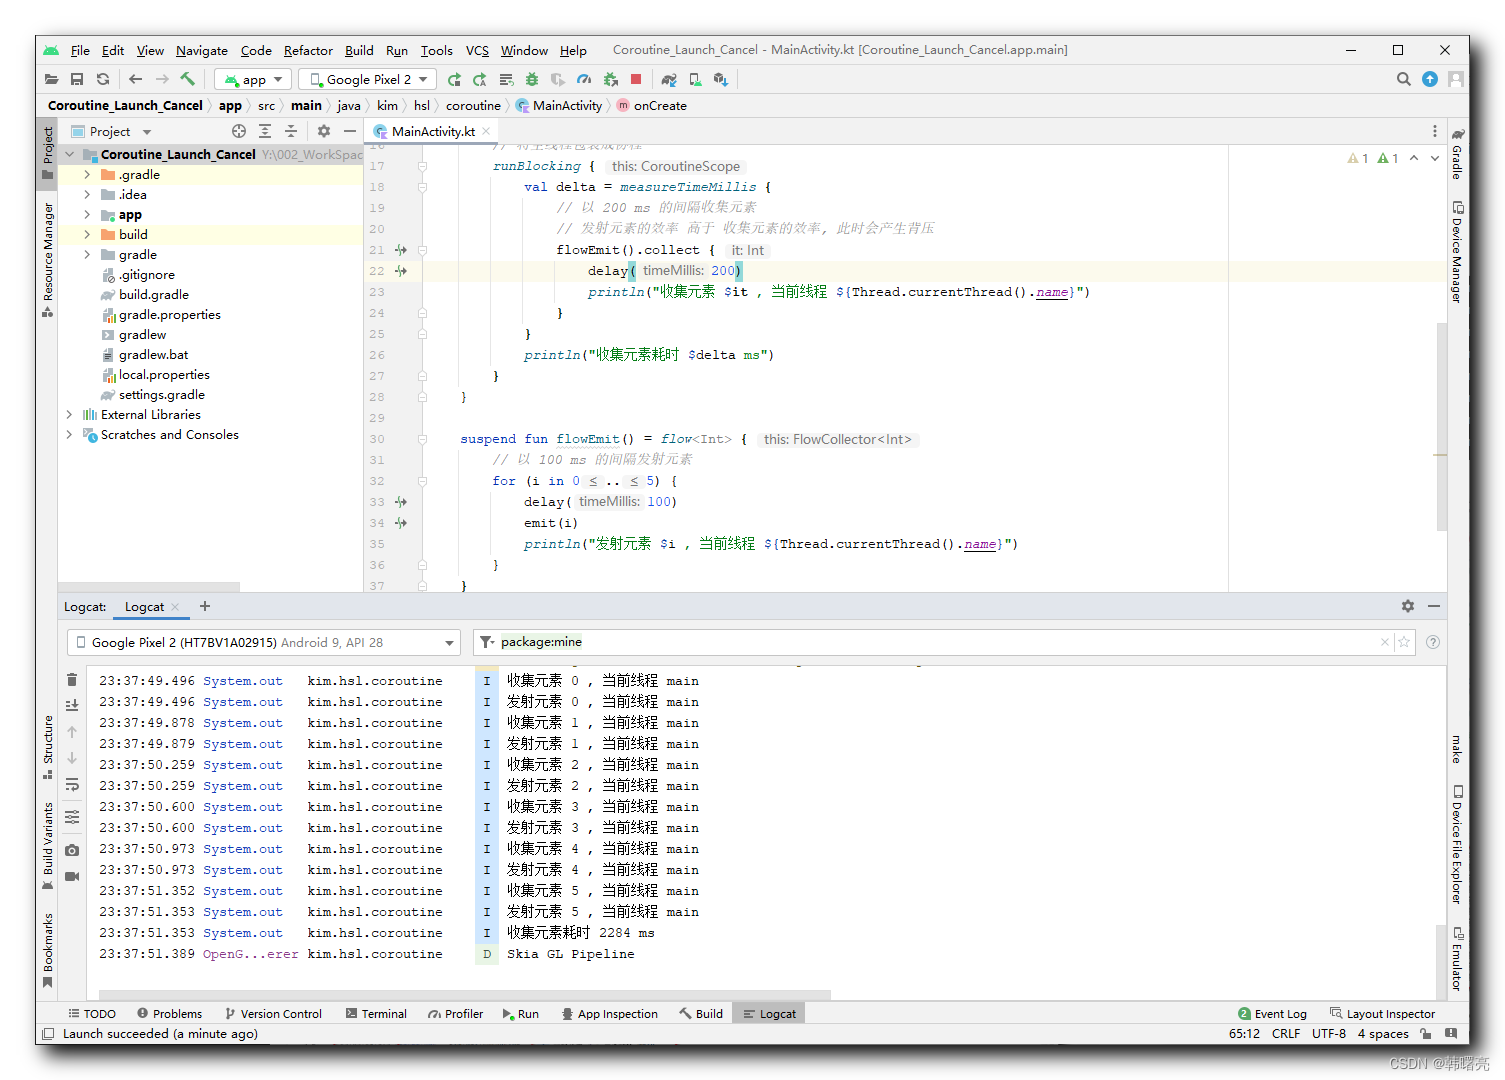Expand the build folder in Project tree
This screenshot has width=1505, height=1080.
(88, 234)
